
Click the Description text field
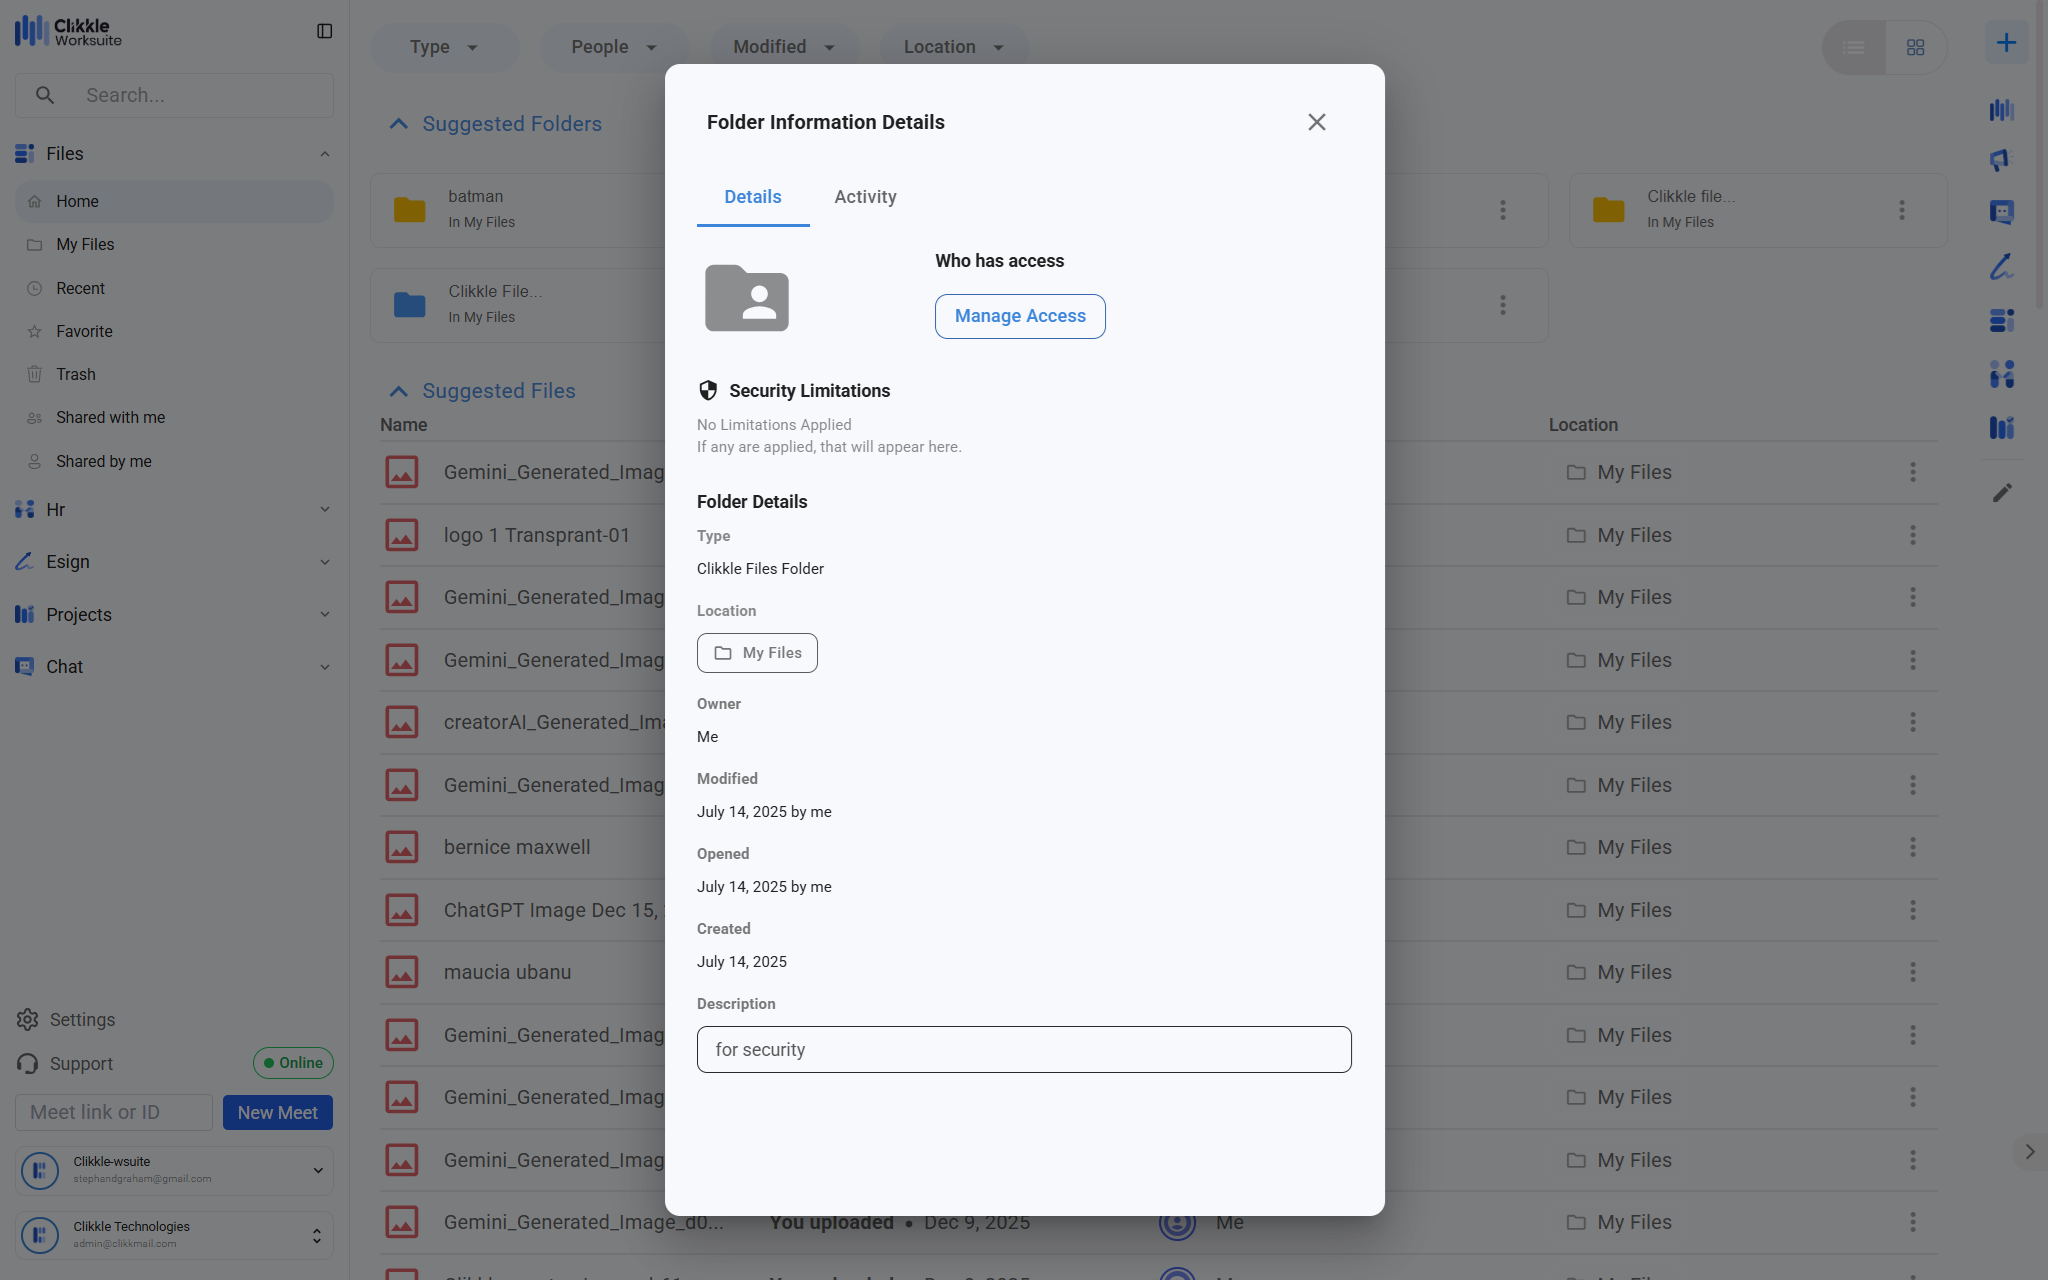[1023, 1049]
